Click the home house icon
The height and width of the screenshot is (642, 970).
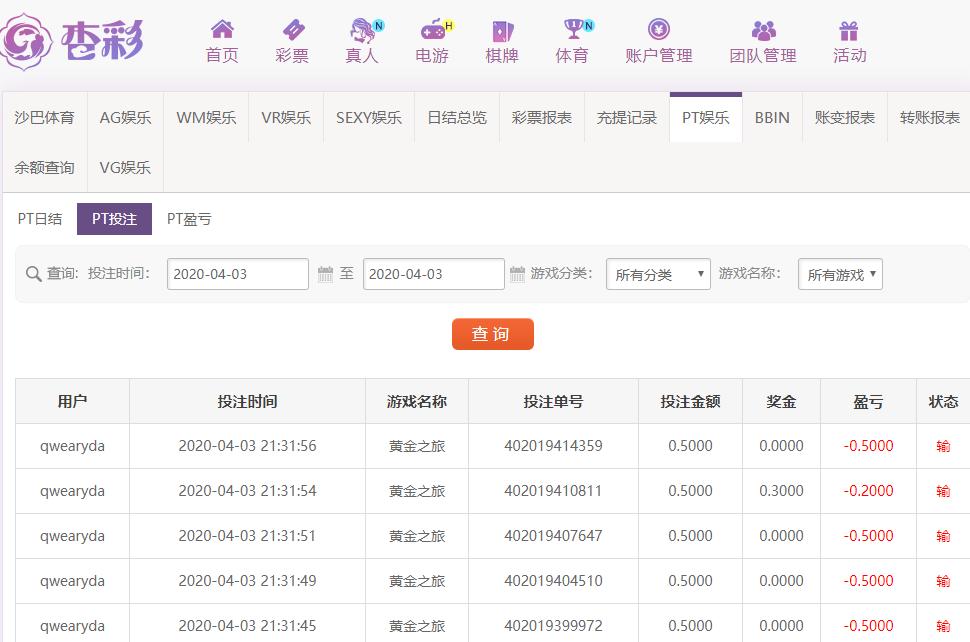pyautogui.click(x=222, y=30)
